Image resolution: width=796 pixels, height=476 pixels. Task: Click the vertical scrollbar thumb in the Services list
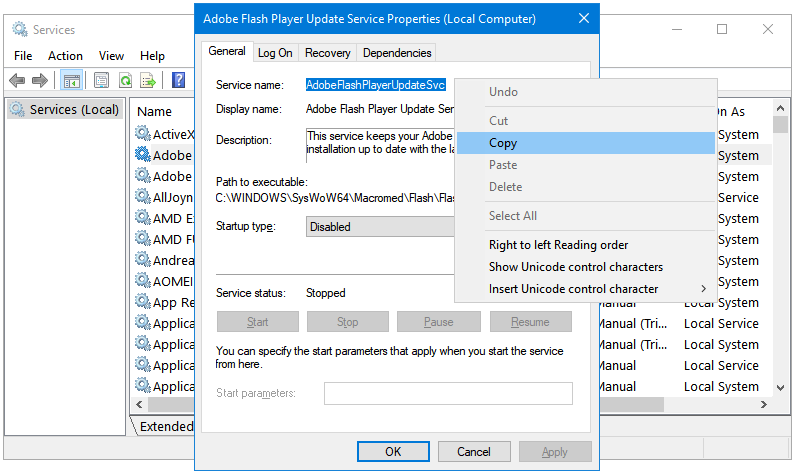[x=781, y=124]
